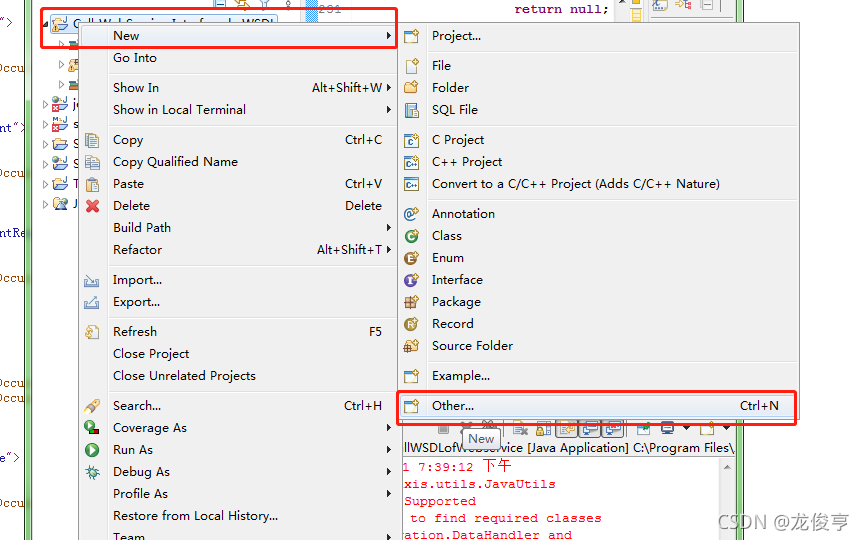The width and height of the screenshot is (864, 540).
Task: Click the C Project icon
Action: click(x=412, y=140)
